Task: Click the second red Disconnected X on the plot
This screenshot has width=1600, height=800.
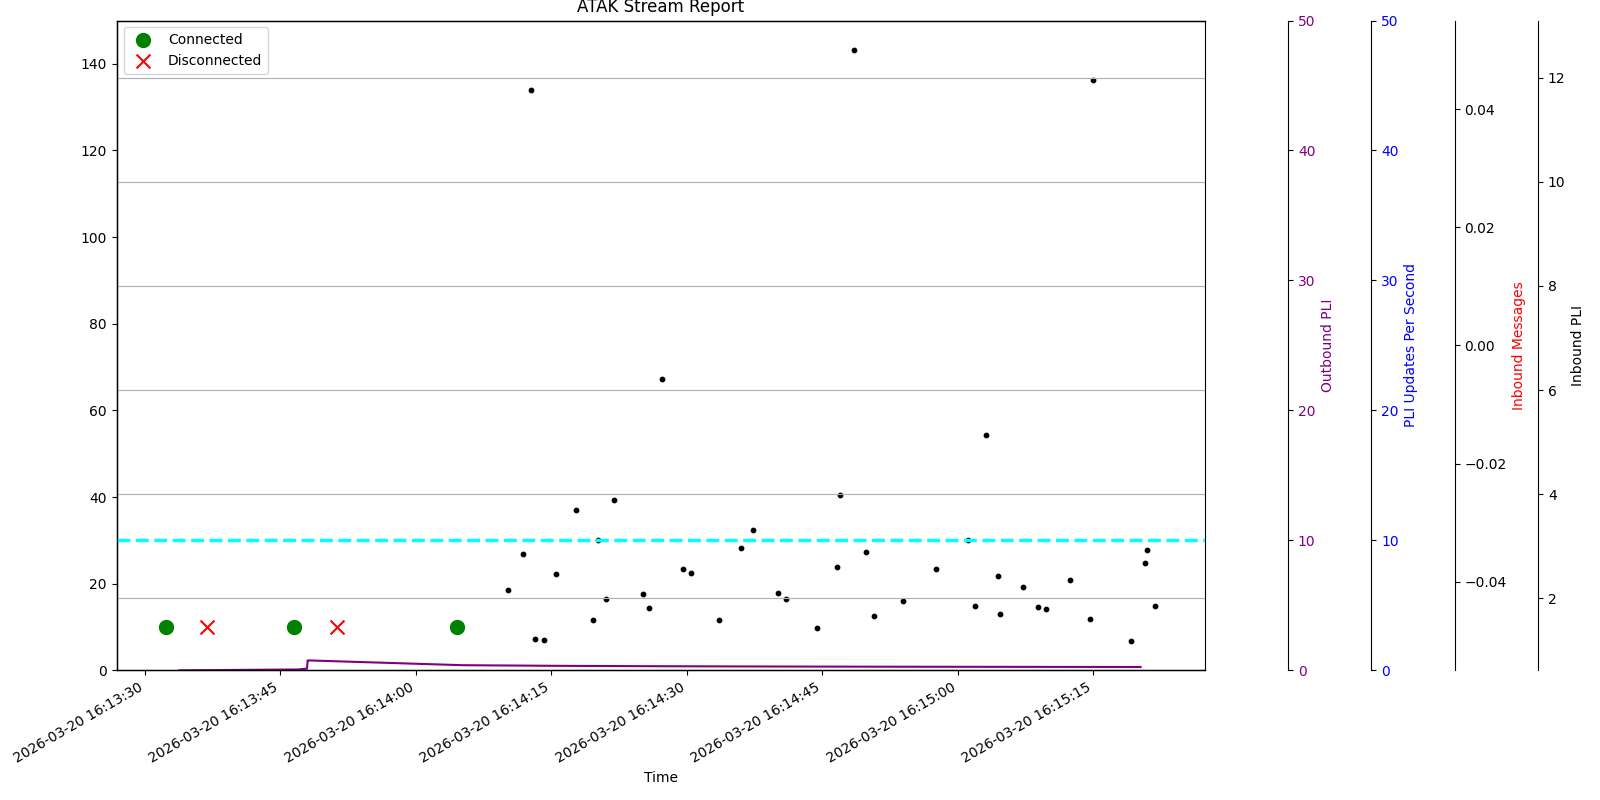Action: tap(337, 627)
